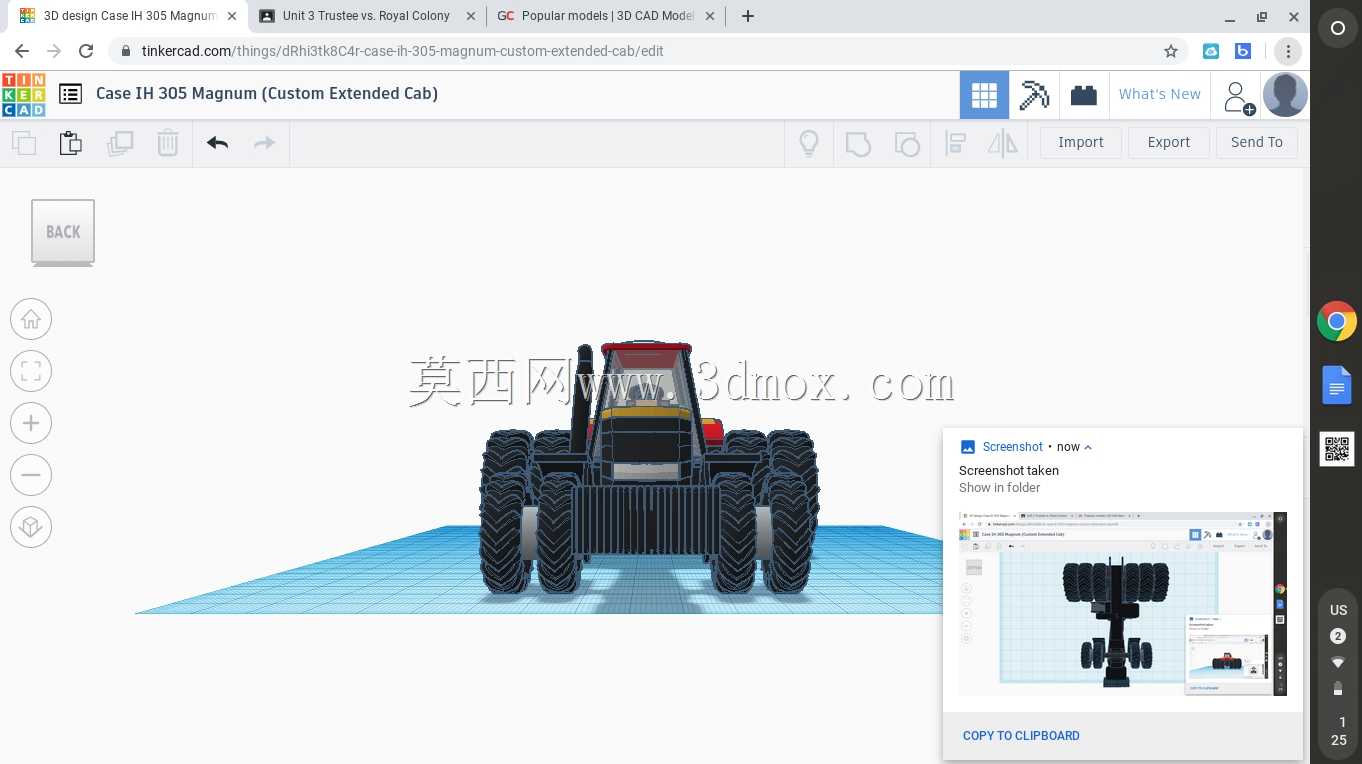Click Show in folder in notification
This screenshot has height=764, width=1362.
pos(1000,488)
